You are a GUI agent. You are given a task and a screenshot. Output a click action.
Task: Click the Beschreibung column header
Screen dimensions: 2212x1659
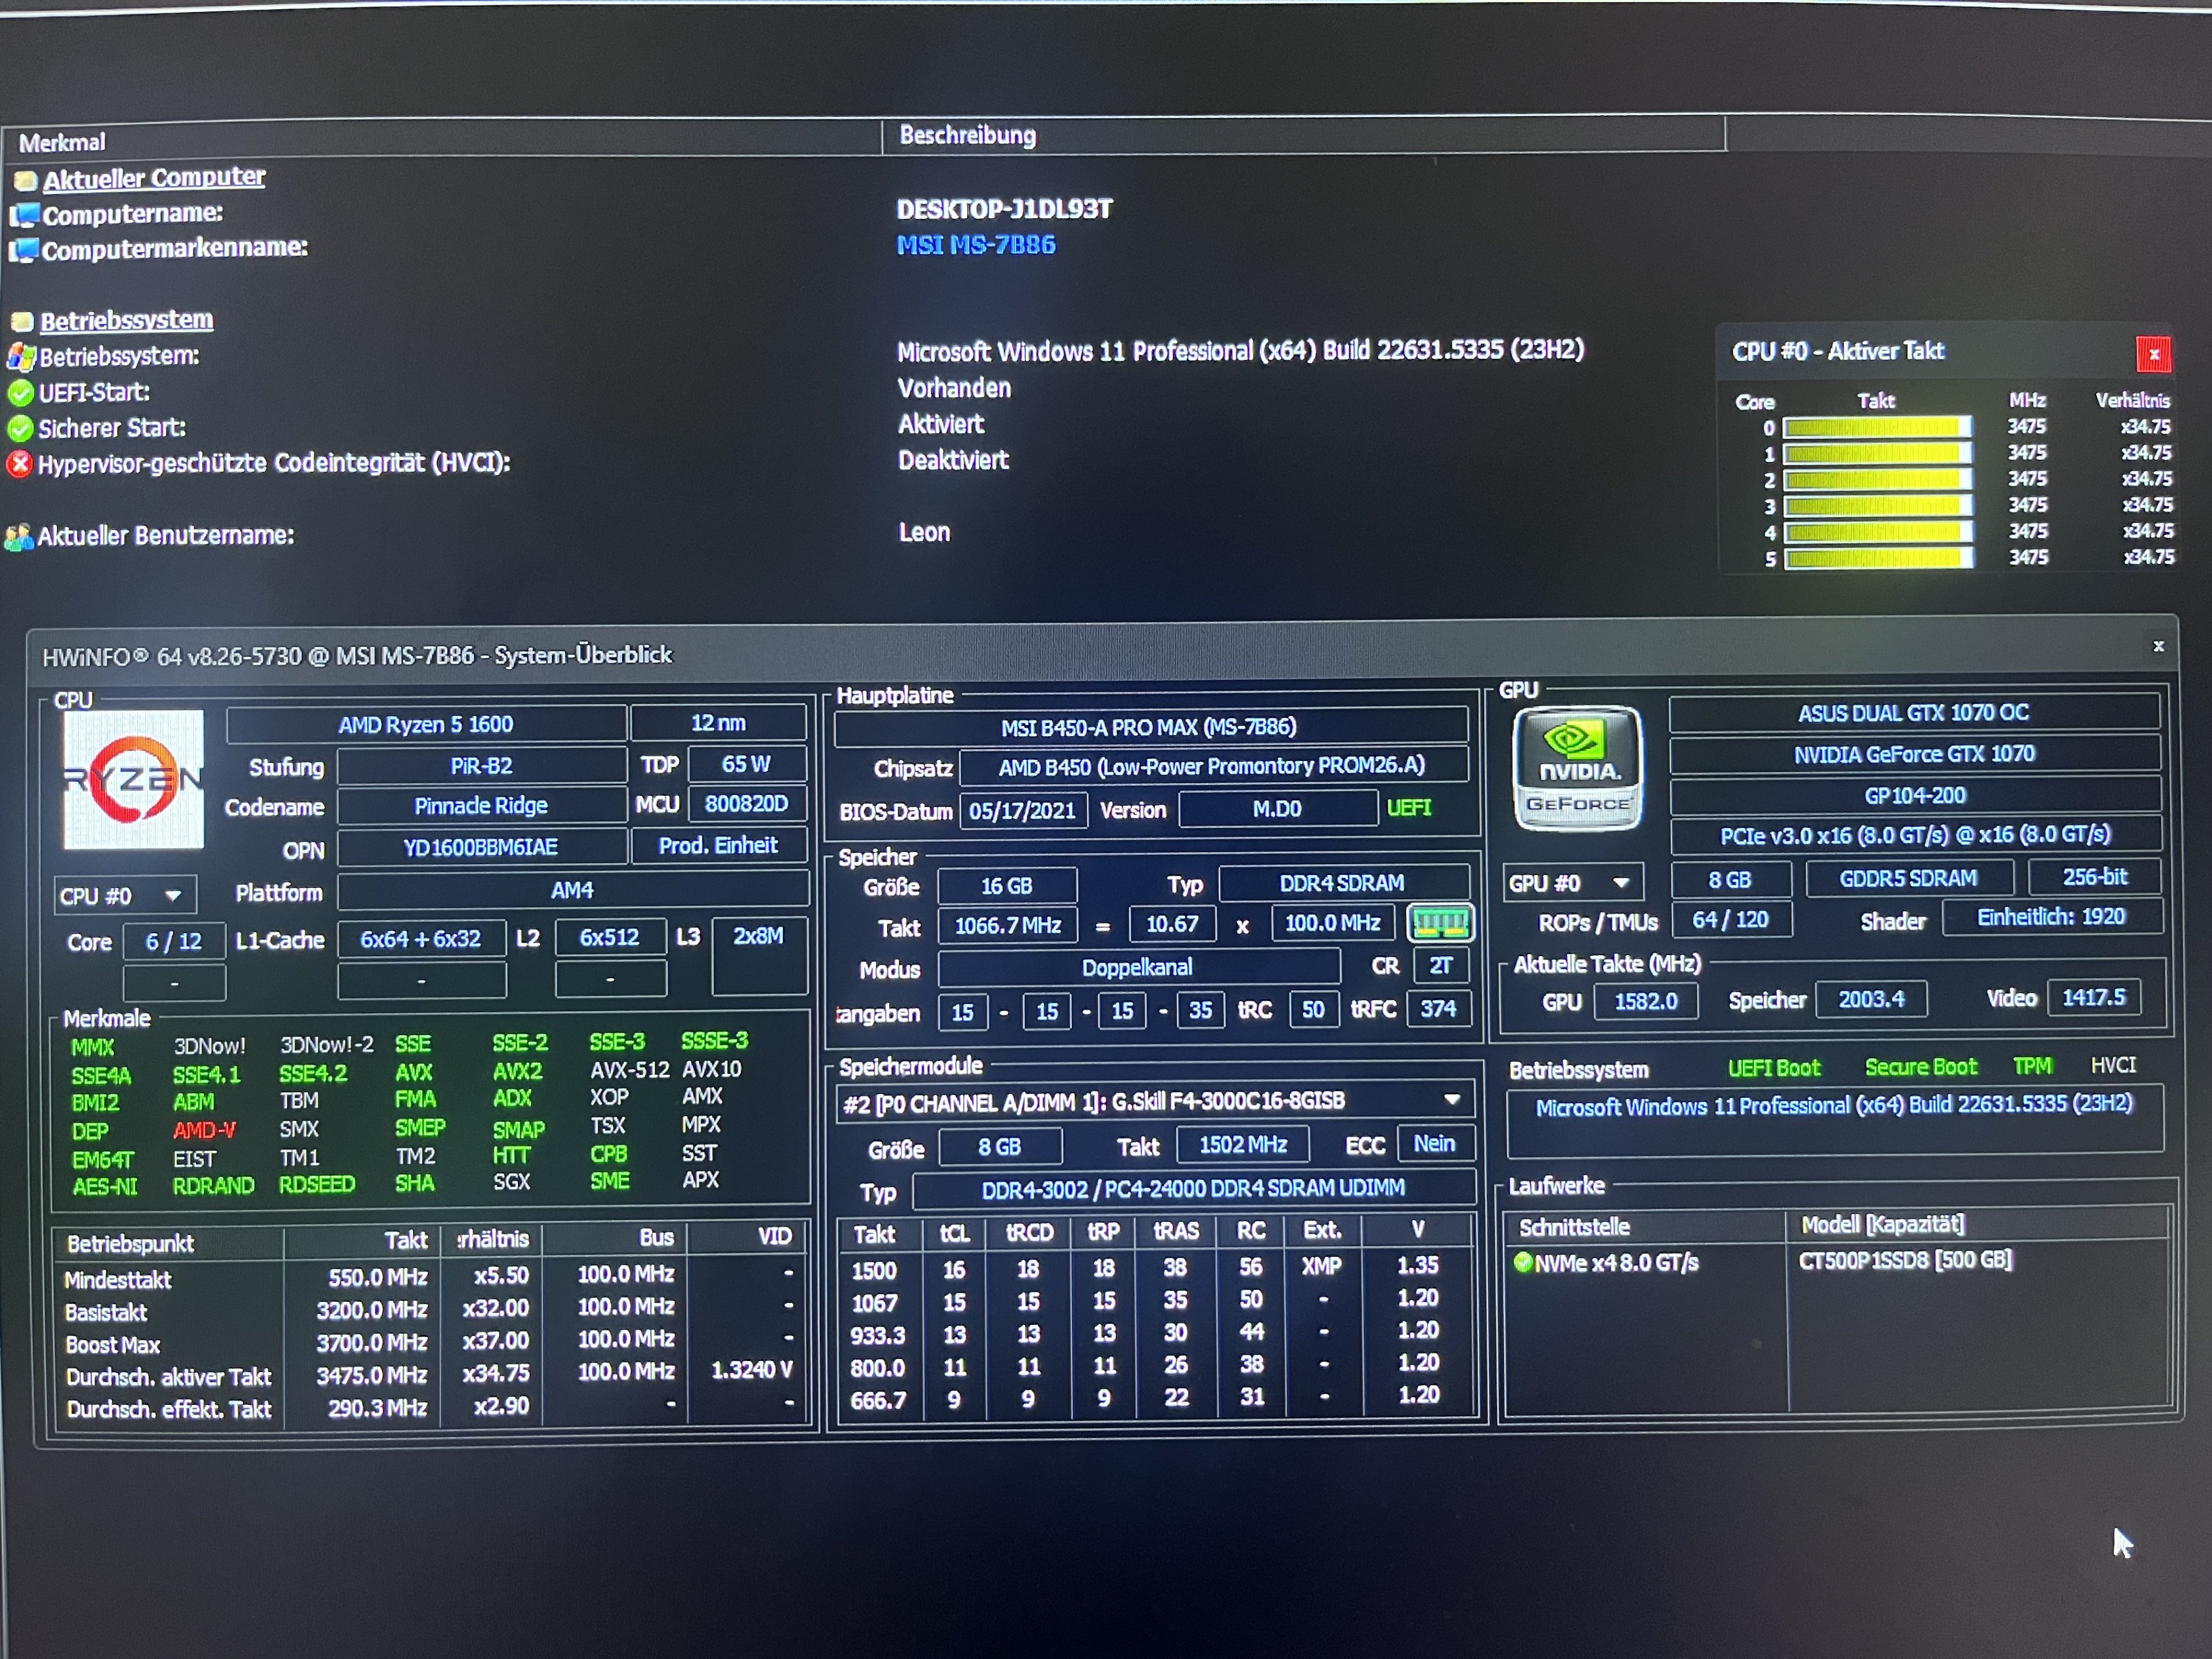tap(967, 135)
